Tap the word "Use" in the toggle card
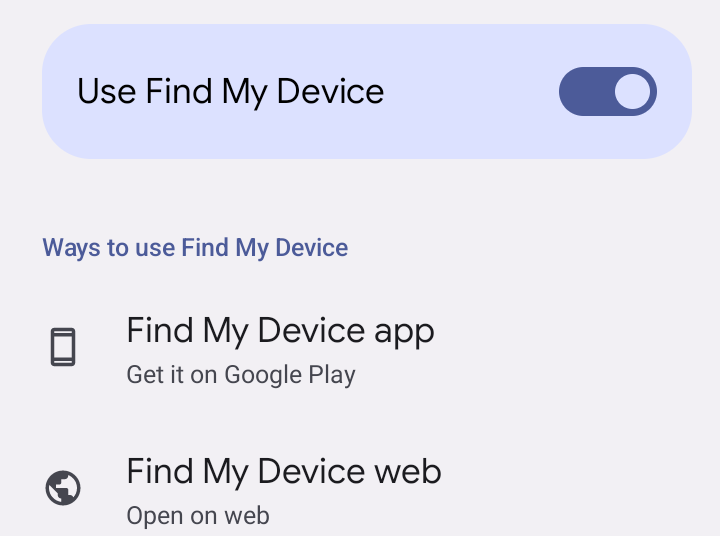720x536 pixels. pos(107,91)
